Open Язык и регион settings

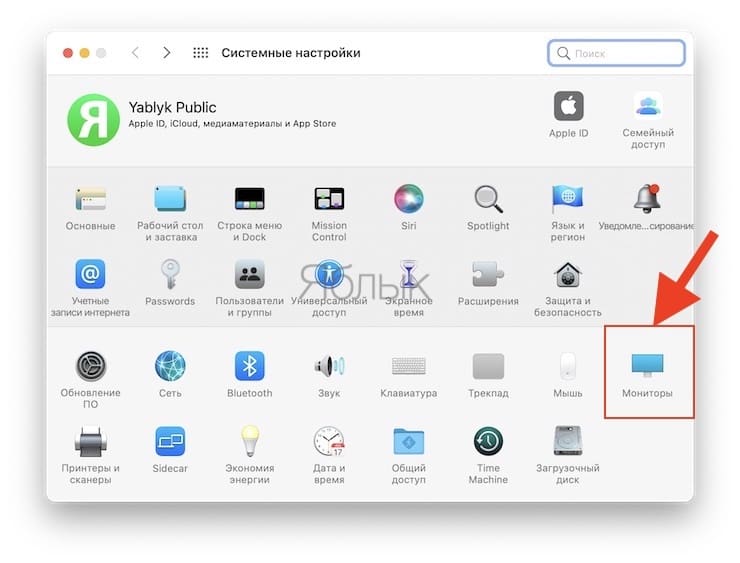pyautogui.click(x=568, y=199)
